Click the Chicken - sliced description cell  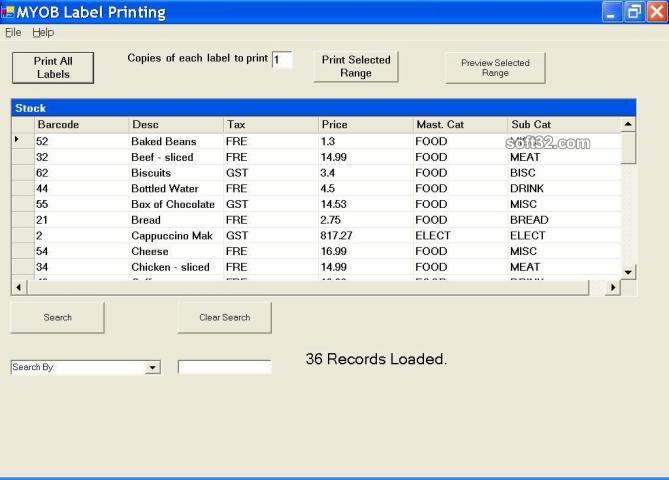click(176, 267)
